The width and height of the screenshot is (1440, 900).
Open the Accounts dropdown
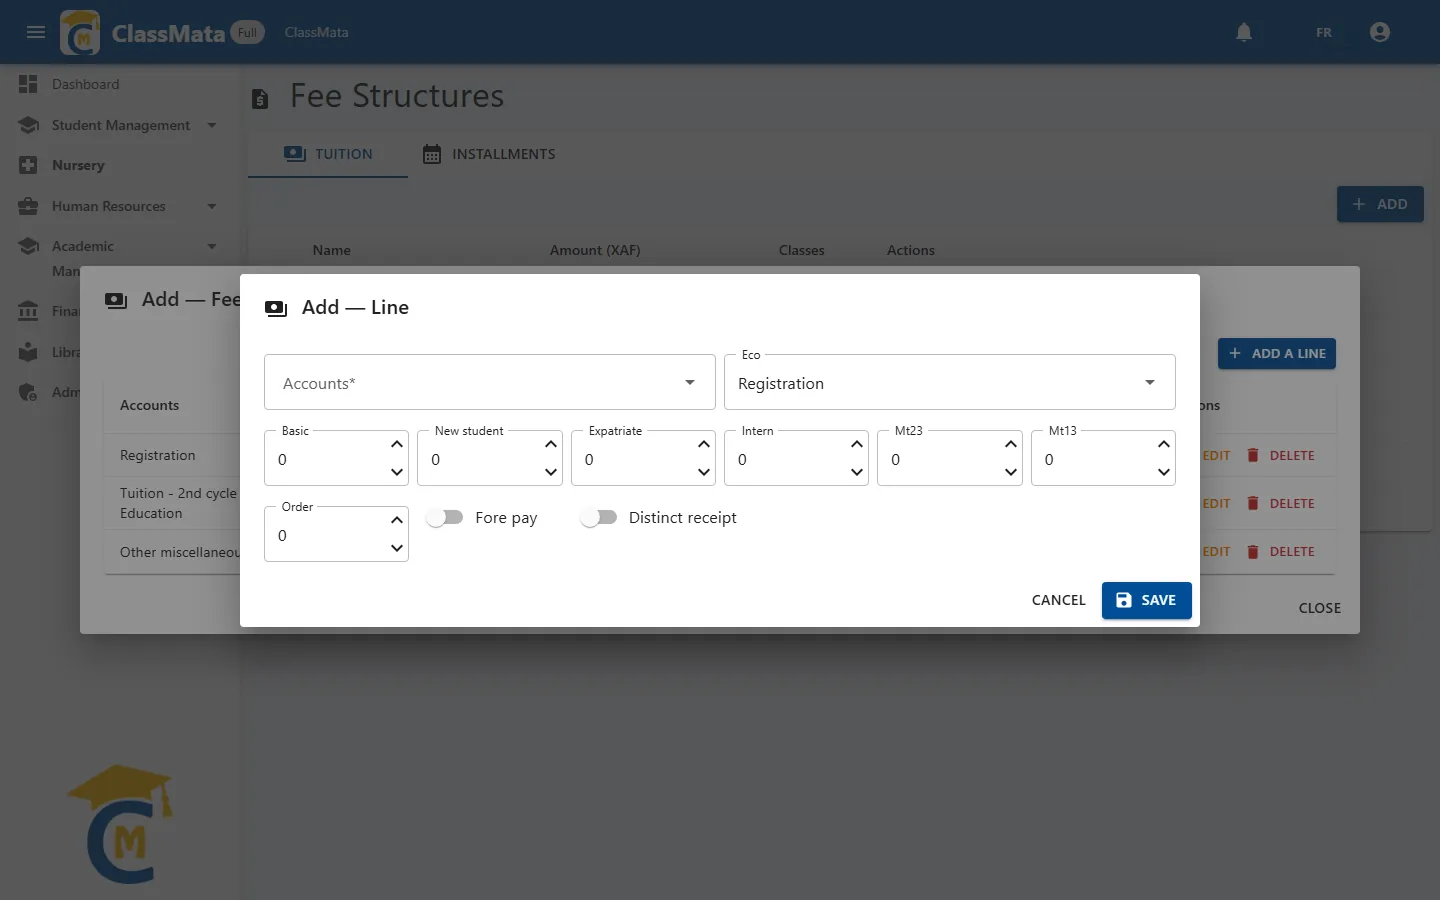click(x=490, y=382)
